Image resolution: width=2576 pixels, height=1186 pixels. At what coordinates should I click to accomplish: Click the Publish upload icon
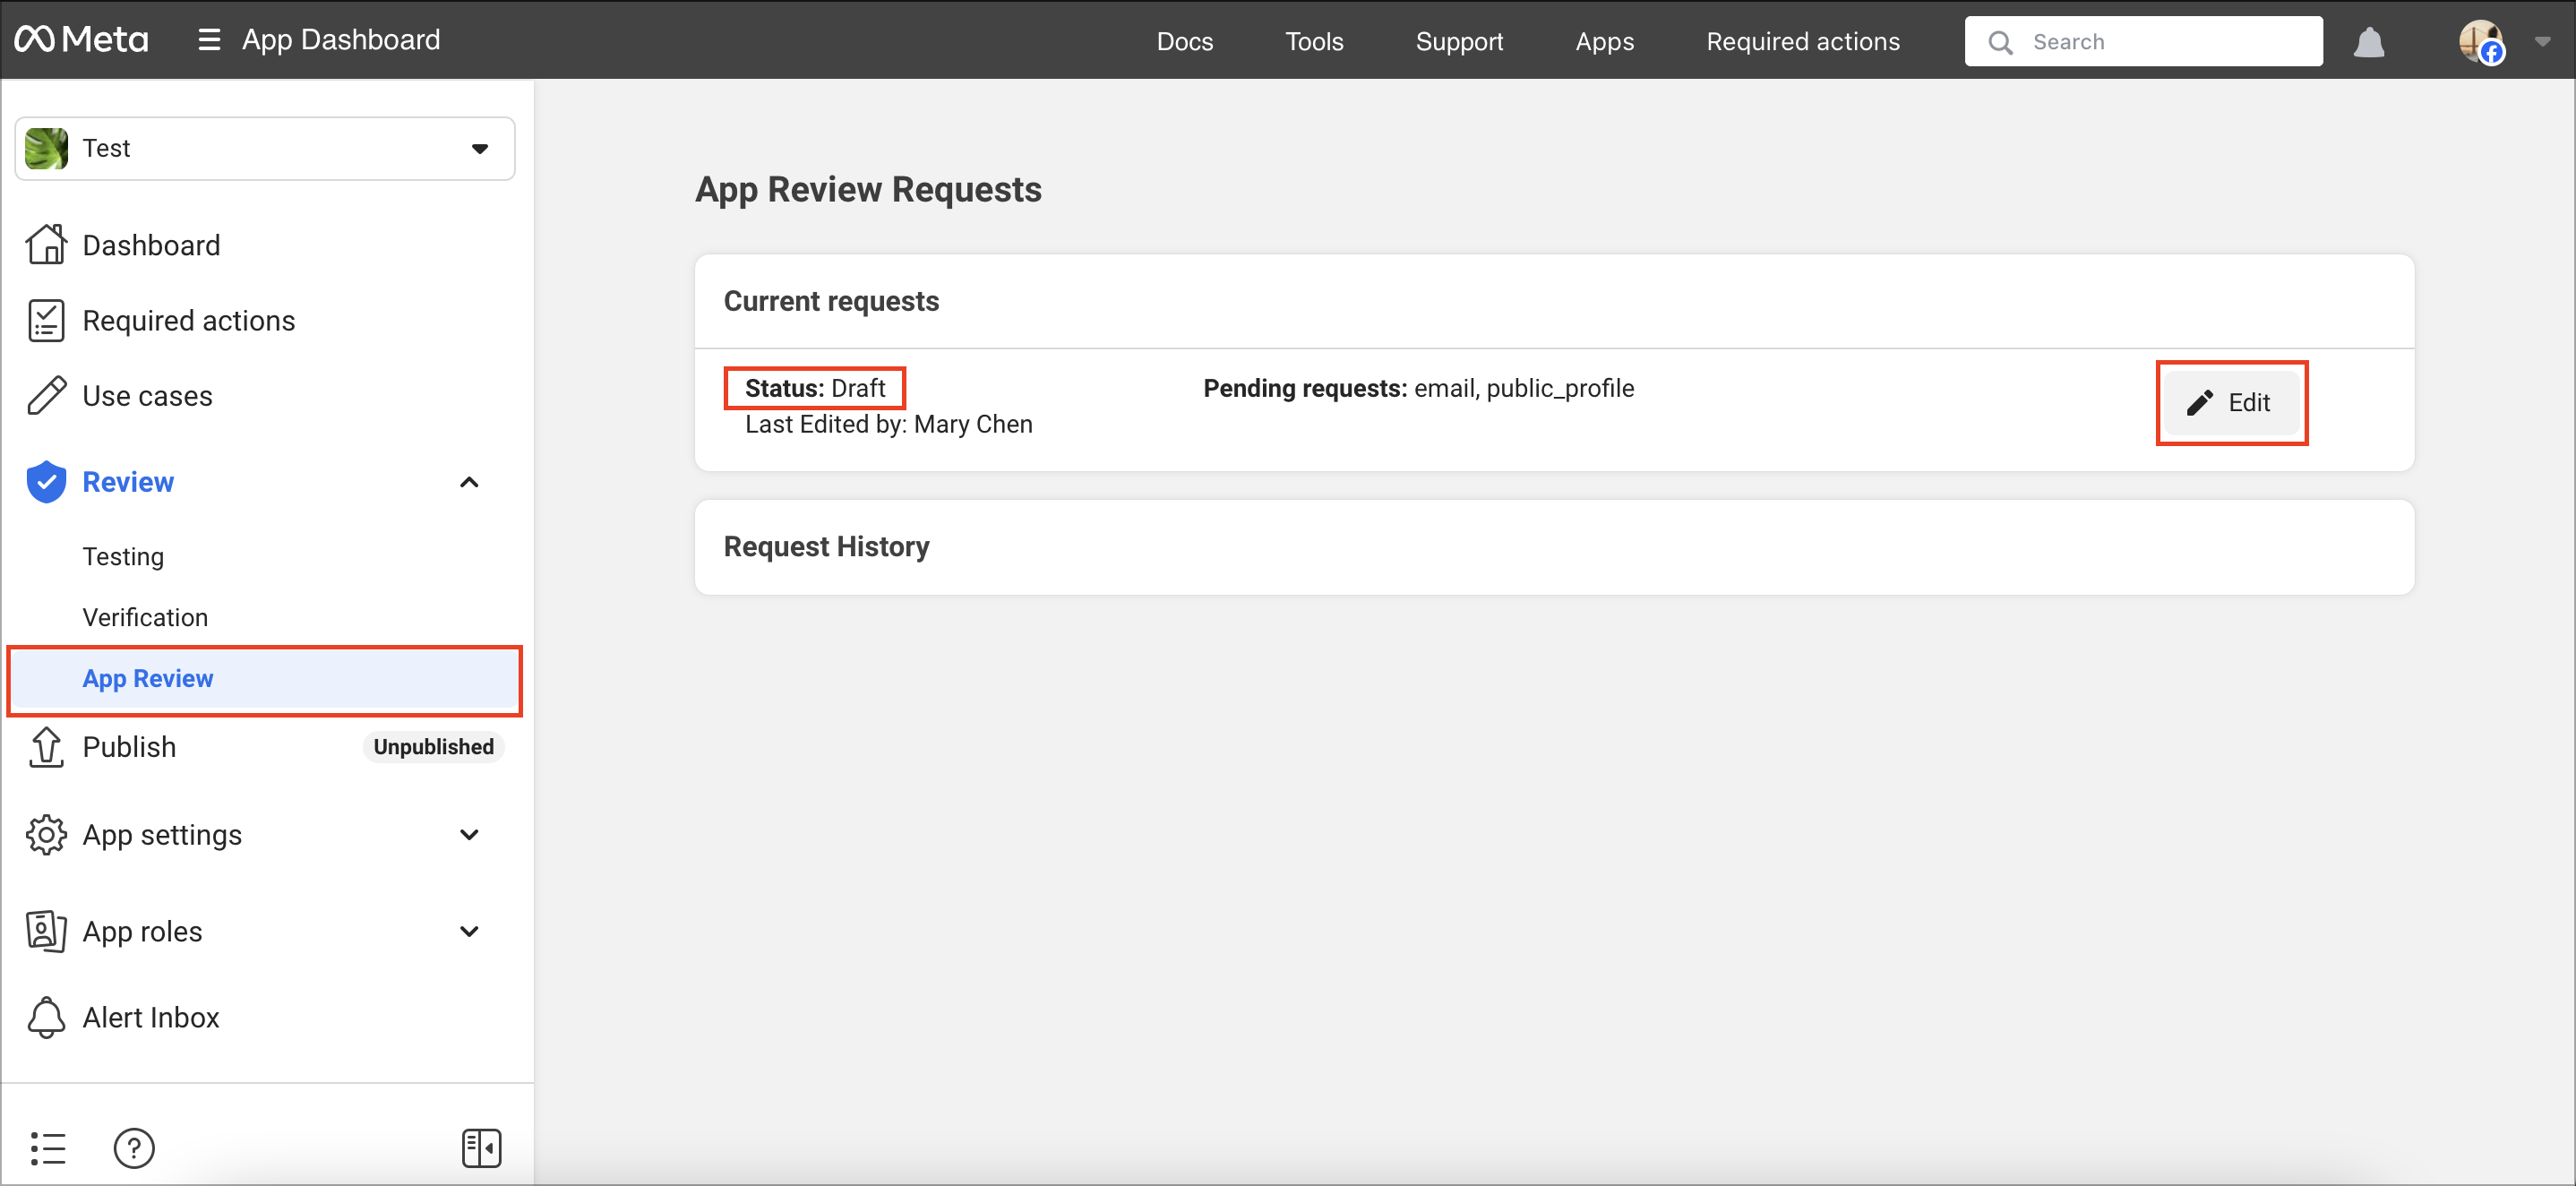pos(46,747)
